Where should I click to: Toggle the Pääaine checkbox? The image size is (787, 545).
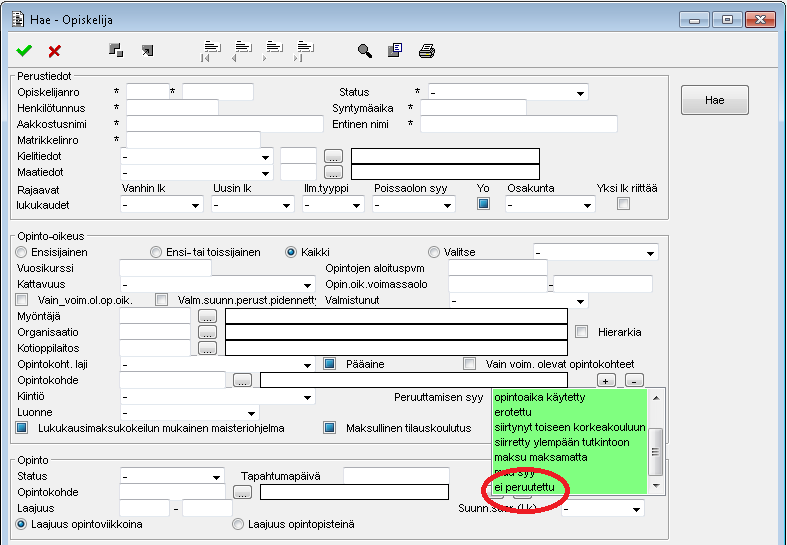point(329,364)
